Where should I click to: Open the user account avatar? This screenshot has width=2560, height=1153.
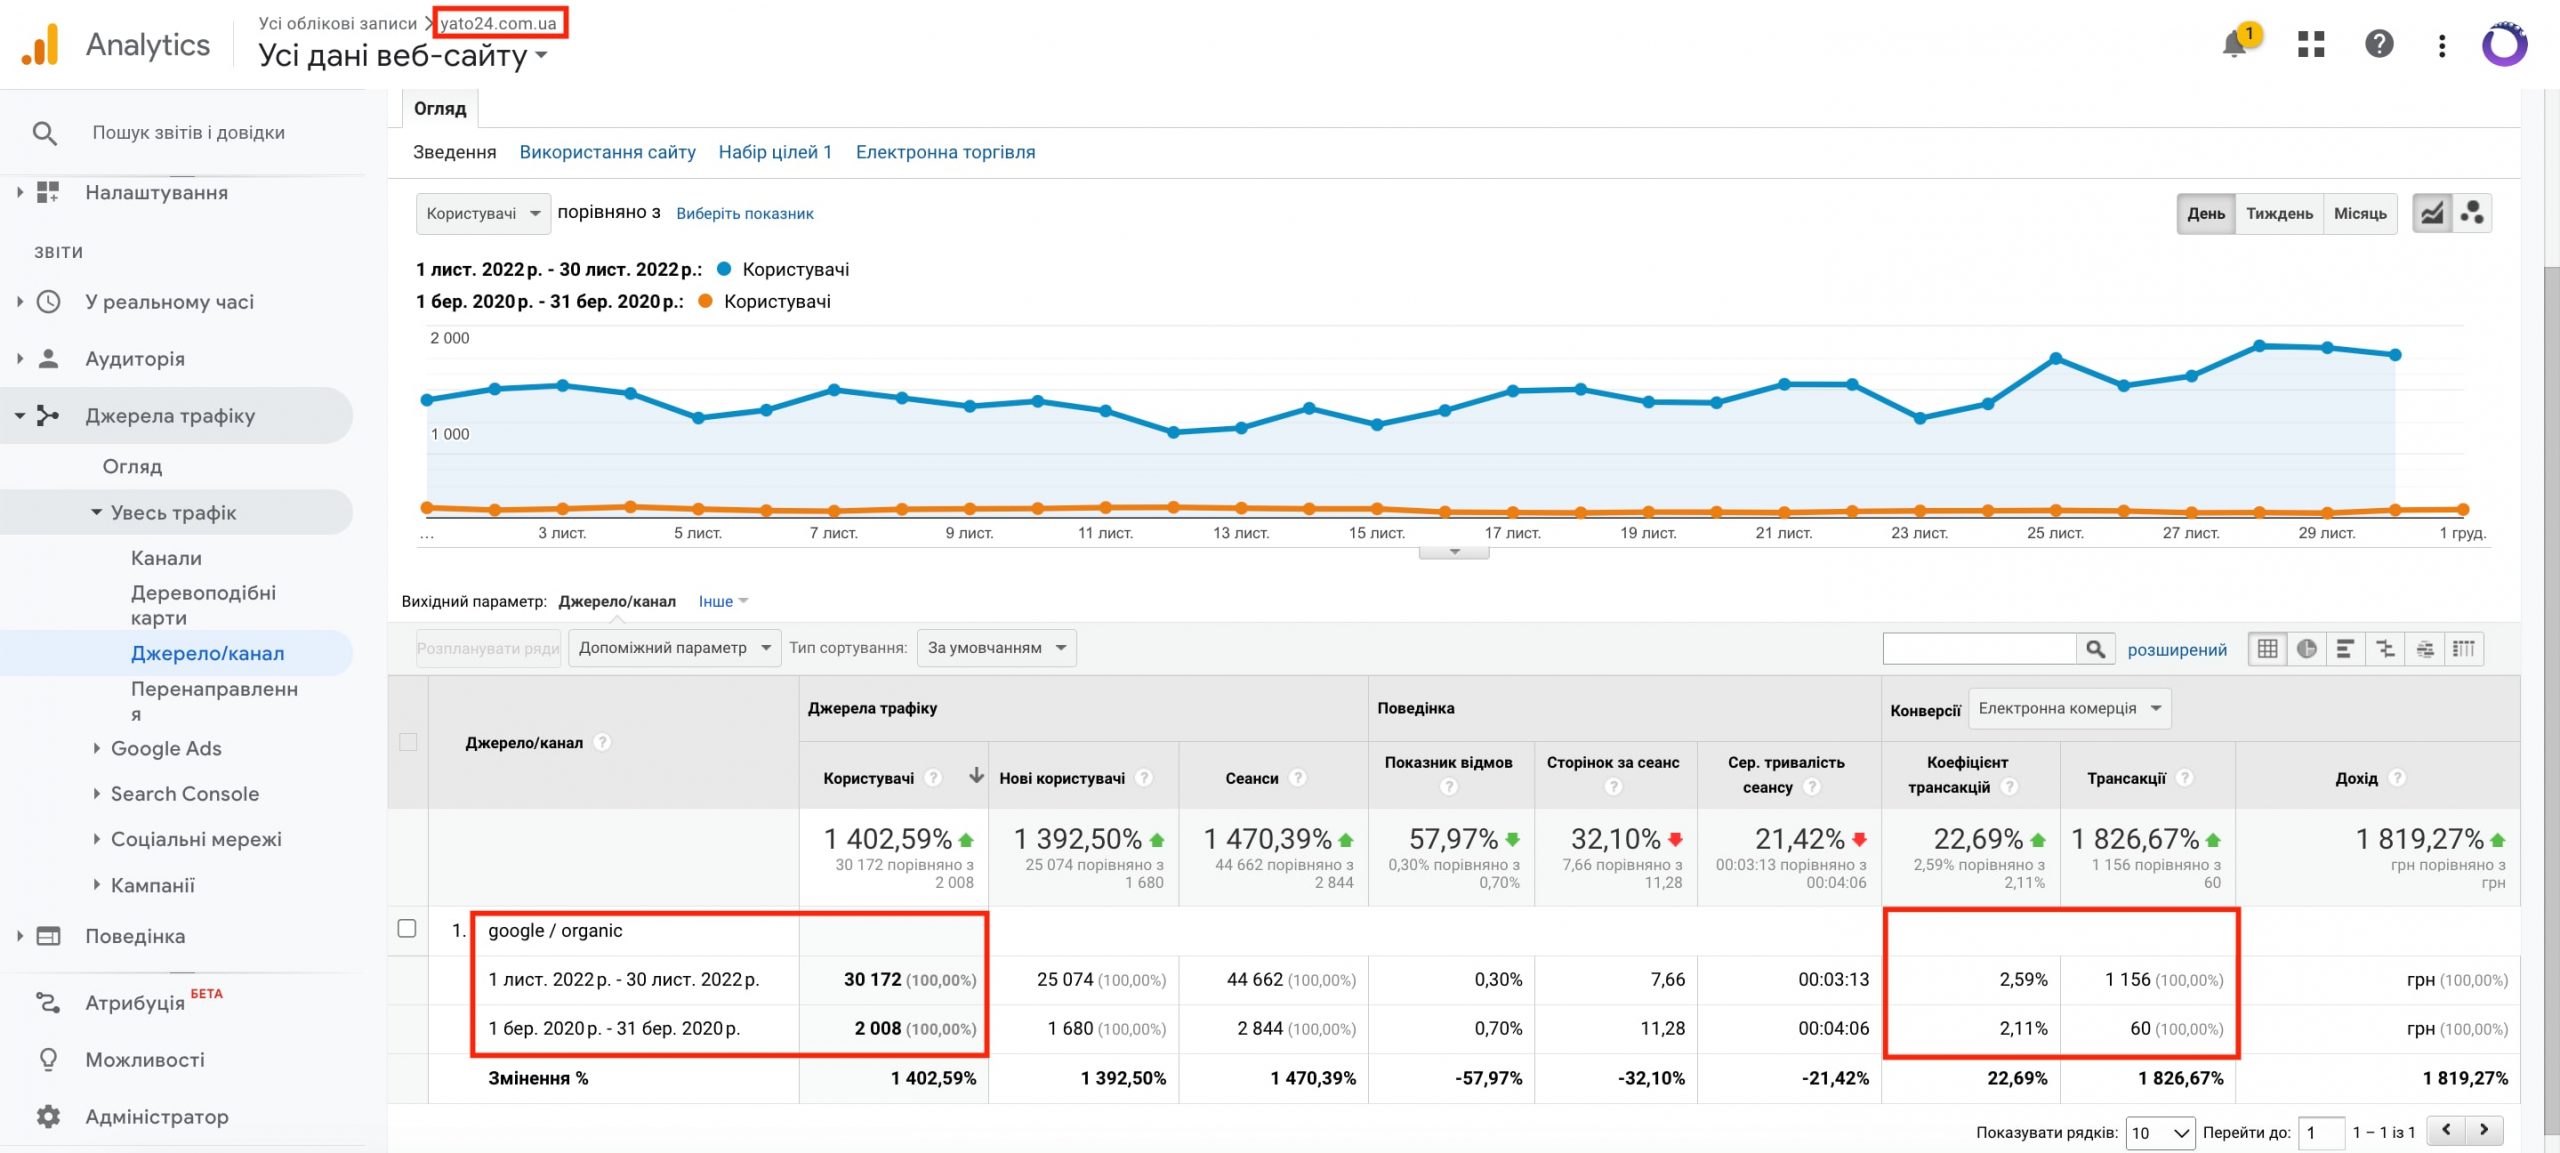[2504, 44]
